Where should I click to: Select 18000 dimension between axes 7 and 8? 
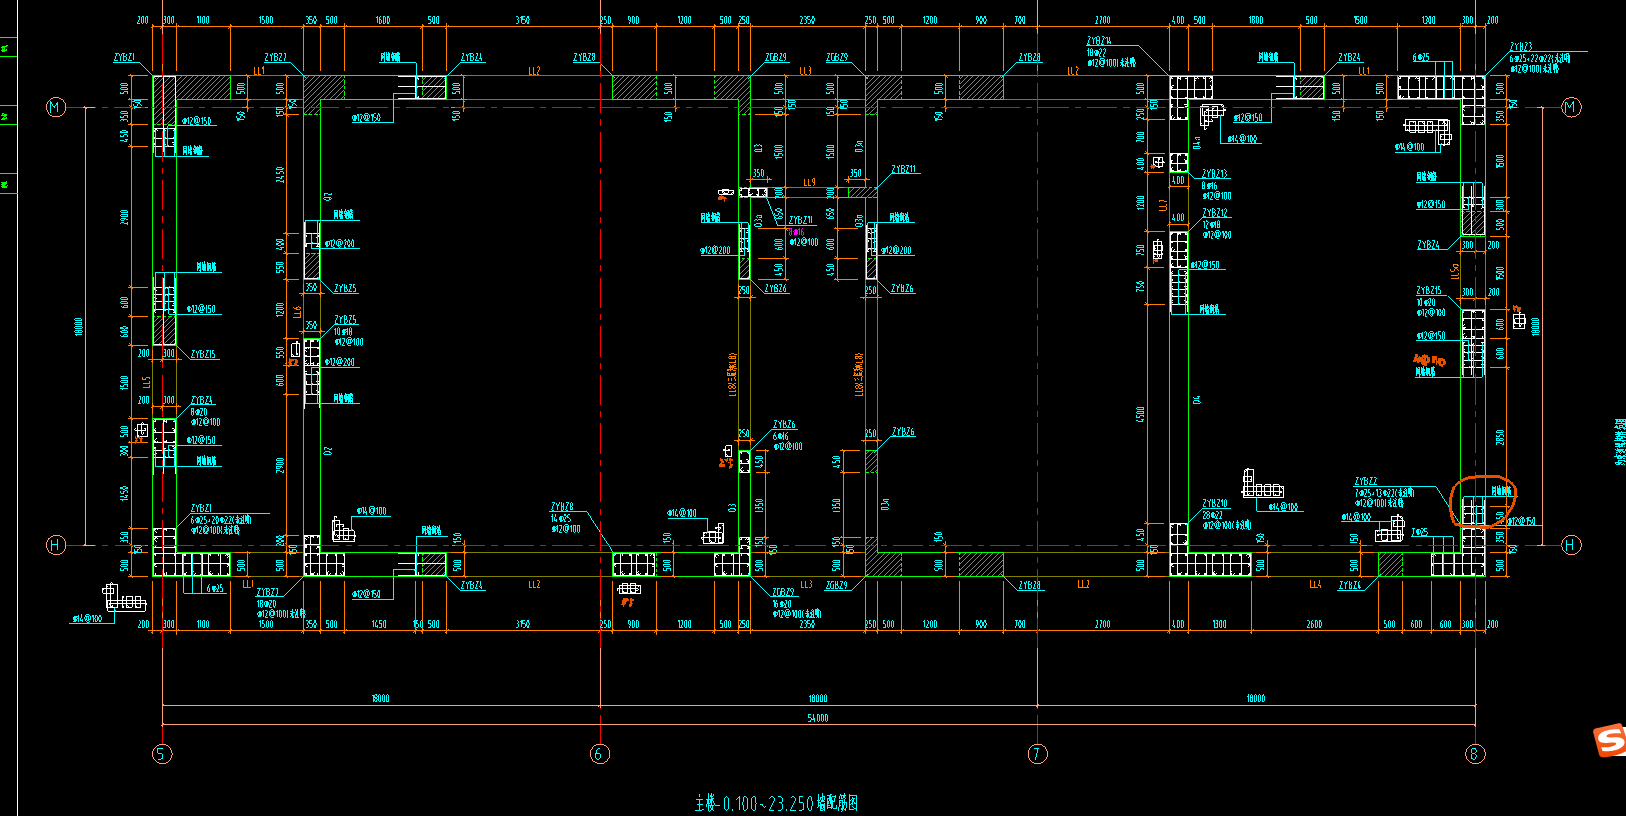pyautogui.click(x=1256, y=698)
